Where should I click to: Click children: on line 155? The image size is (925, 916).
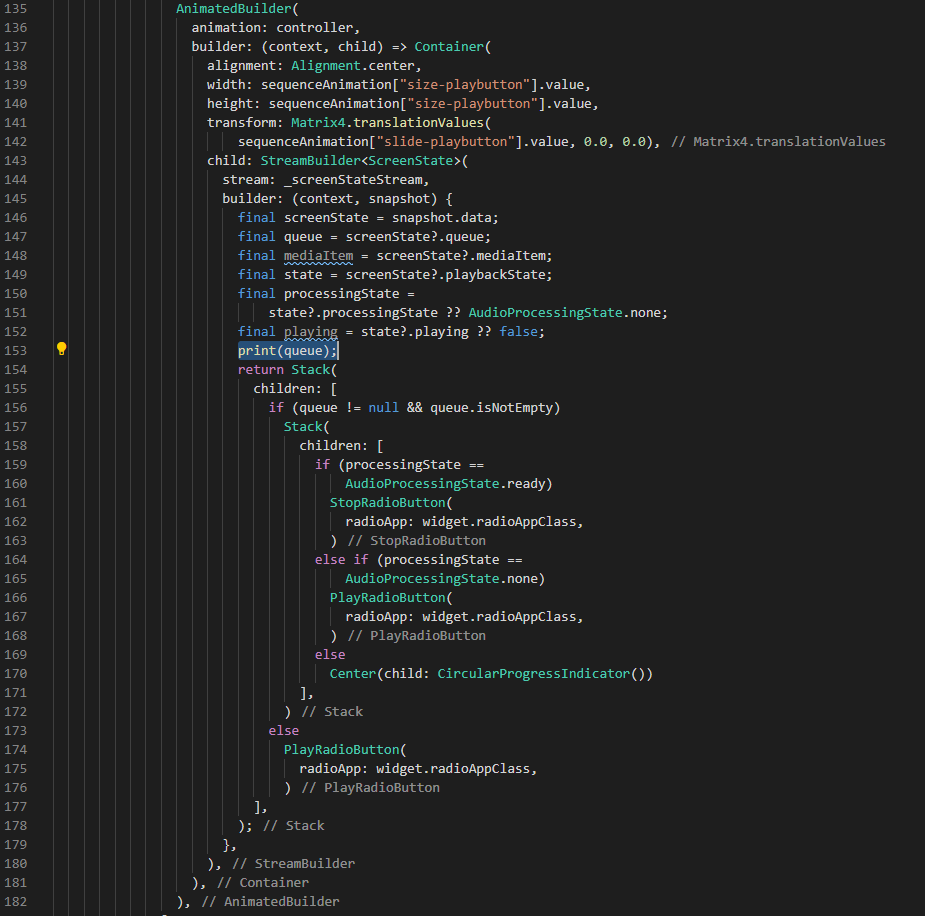[x=288, y=389]
